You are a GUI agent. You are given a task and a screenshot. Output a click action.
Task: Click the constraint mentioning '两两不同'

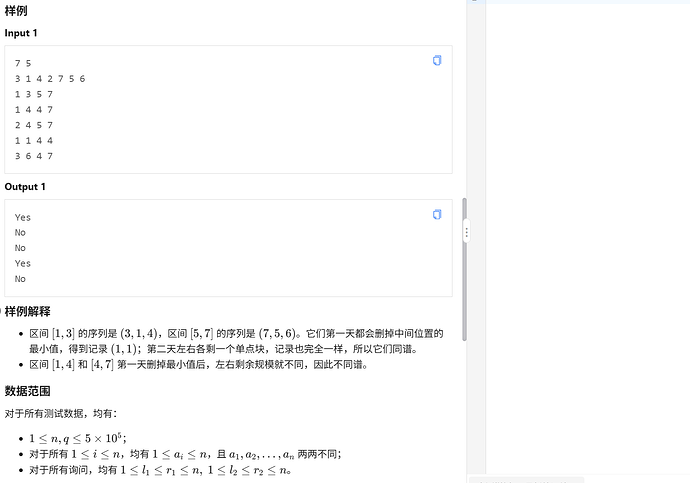pos(185,454)
